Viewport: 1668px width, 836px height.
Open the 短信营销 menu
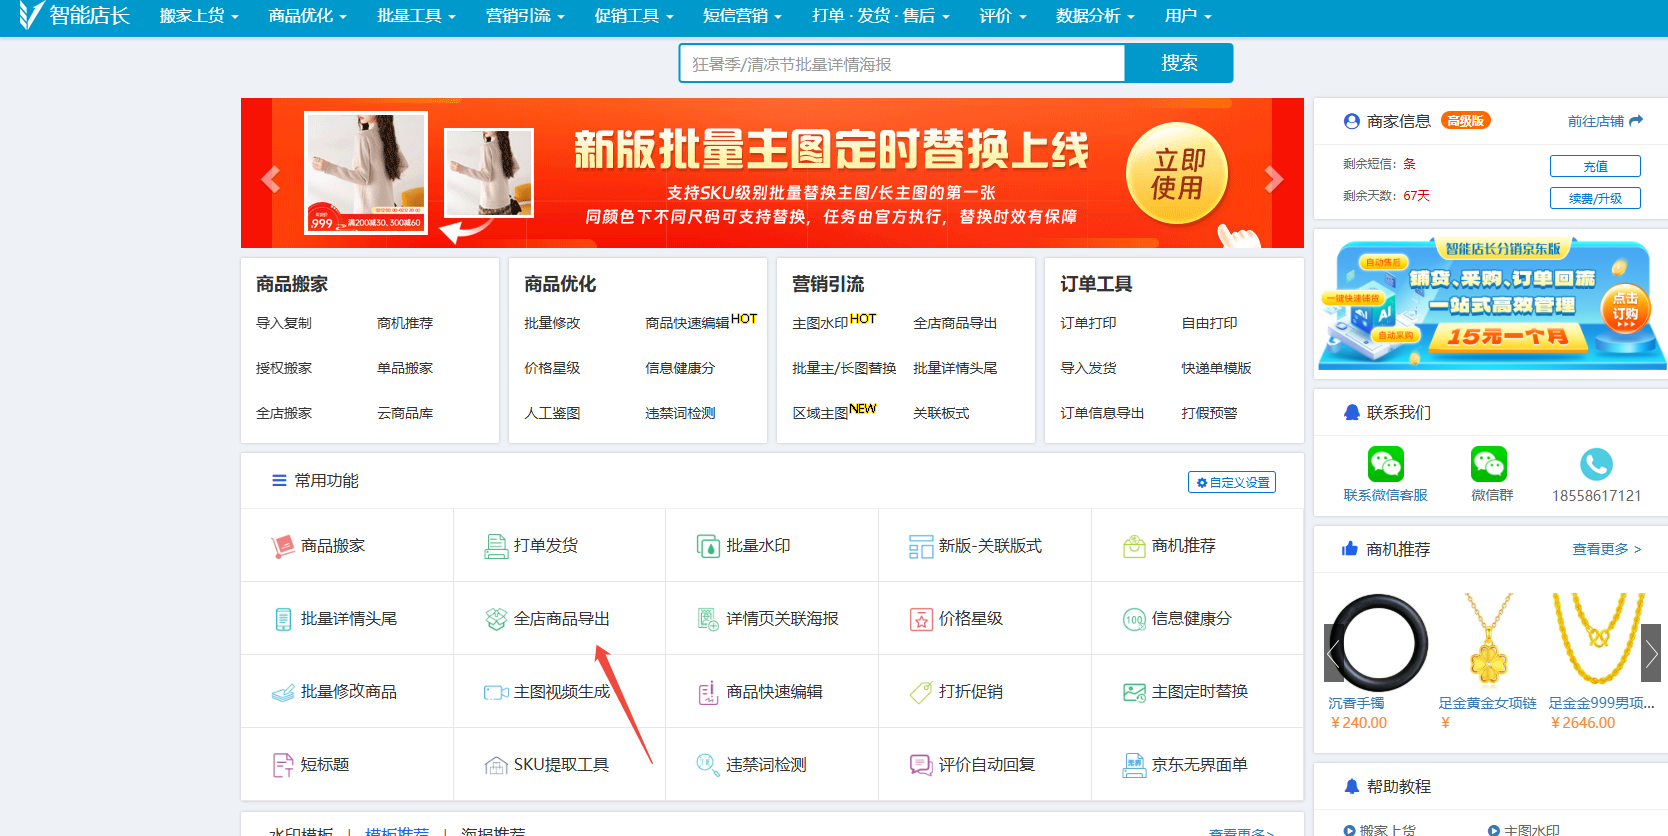[742, 16]
